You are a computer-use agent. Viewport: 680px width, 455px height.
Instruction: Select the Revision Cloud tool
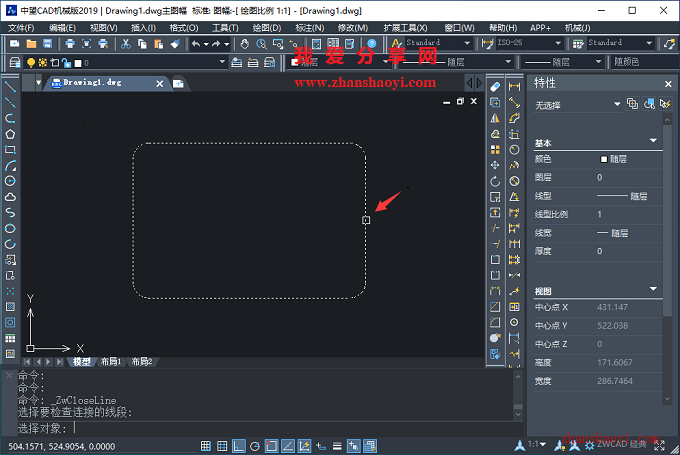(x=10, y=197)
